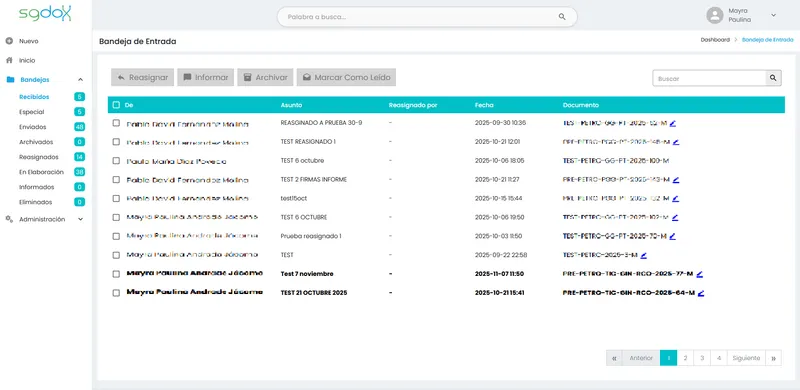Screen dimensions: 800x390
Task: Select checkbox for Prueba reasignado 1 row
Action: [x=116, y=236]
